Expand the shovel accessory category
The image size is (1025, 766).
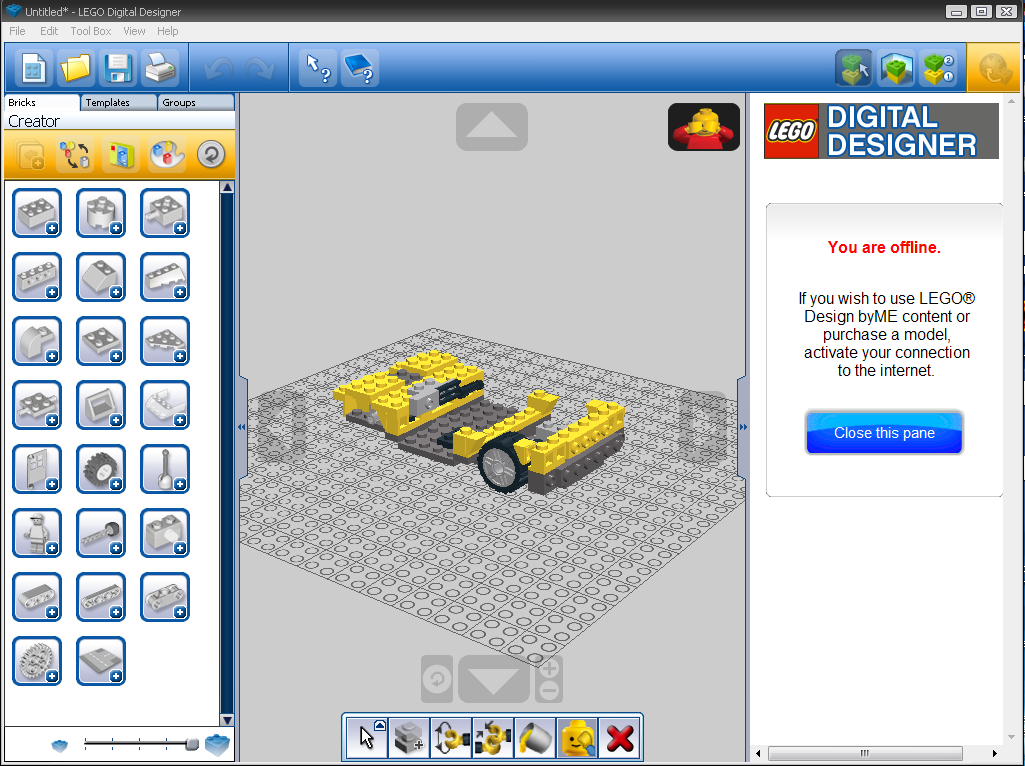coord(165,469)
